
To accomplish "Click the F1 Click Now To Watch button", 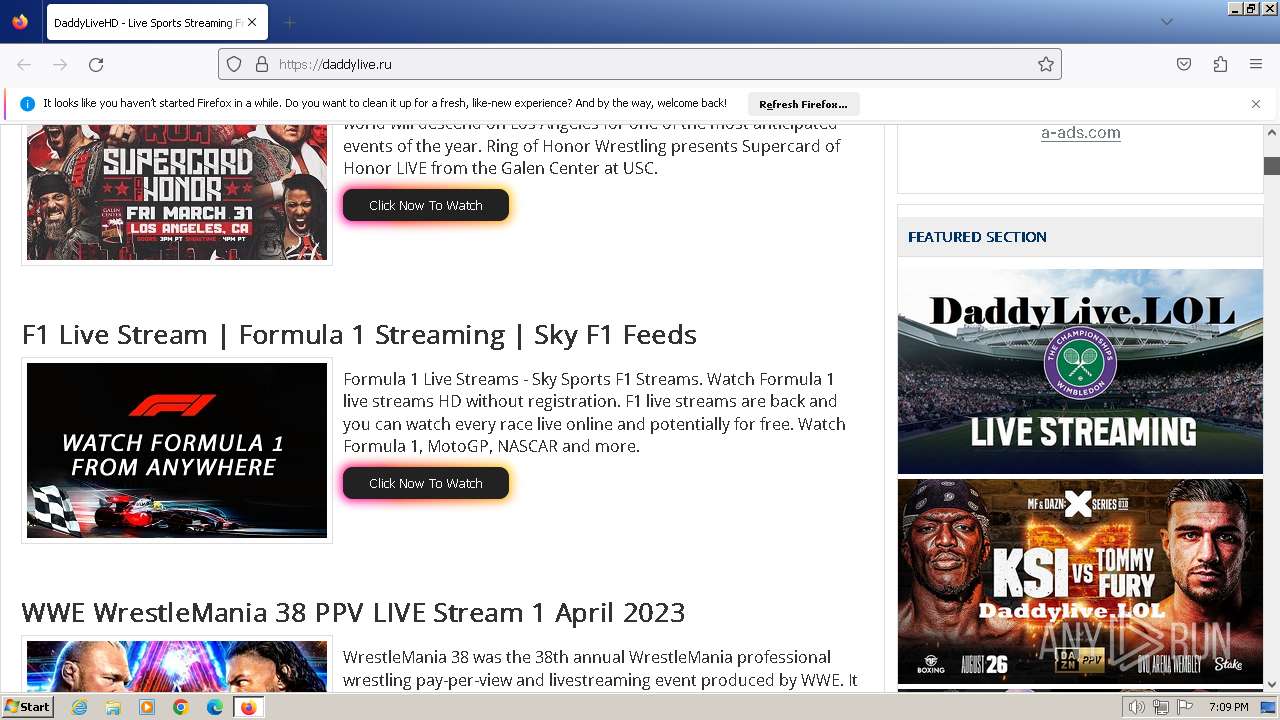I will (426, 483).
